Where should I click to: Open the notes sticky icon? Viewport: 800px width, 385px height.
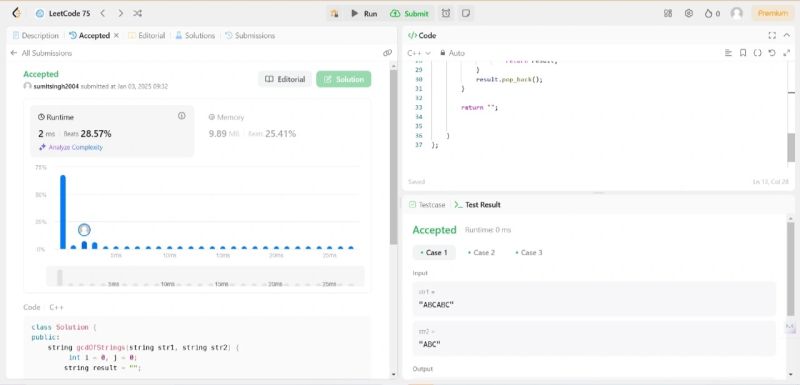point(465,13)
